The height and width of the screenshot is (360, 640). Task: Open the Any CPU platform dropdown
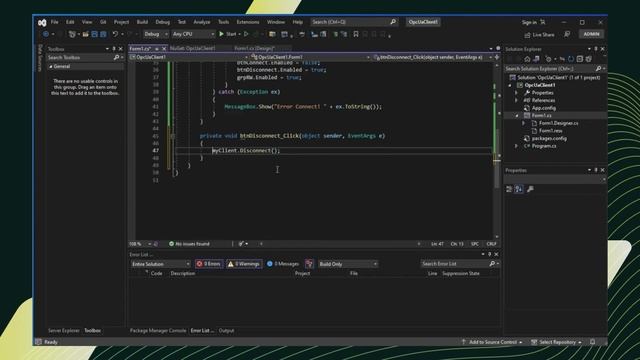point(193,34)
